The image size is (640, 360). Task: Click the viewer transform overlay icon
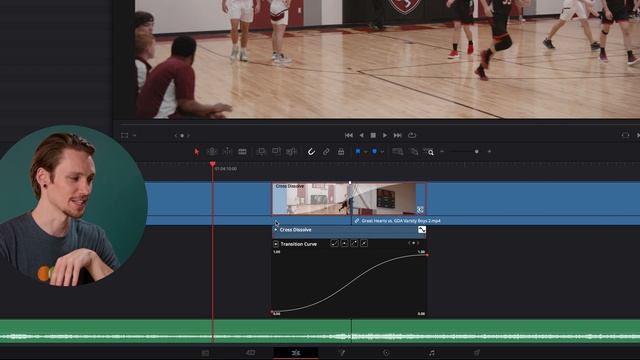[x=124, y=136]
